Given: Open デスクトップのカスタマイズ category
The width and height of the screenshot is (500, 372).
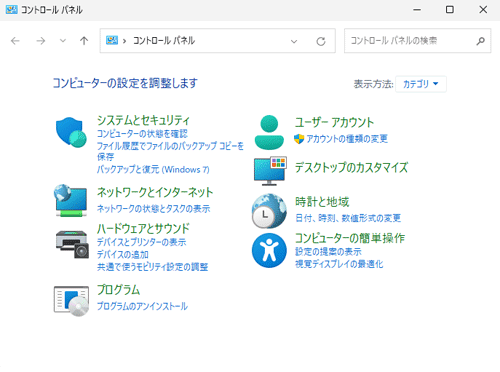Looking at the screenshot, I should [352, 167].
